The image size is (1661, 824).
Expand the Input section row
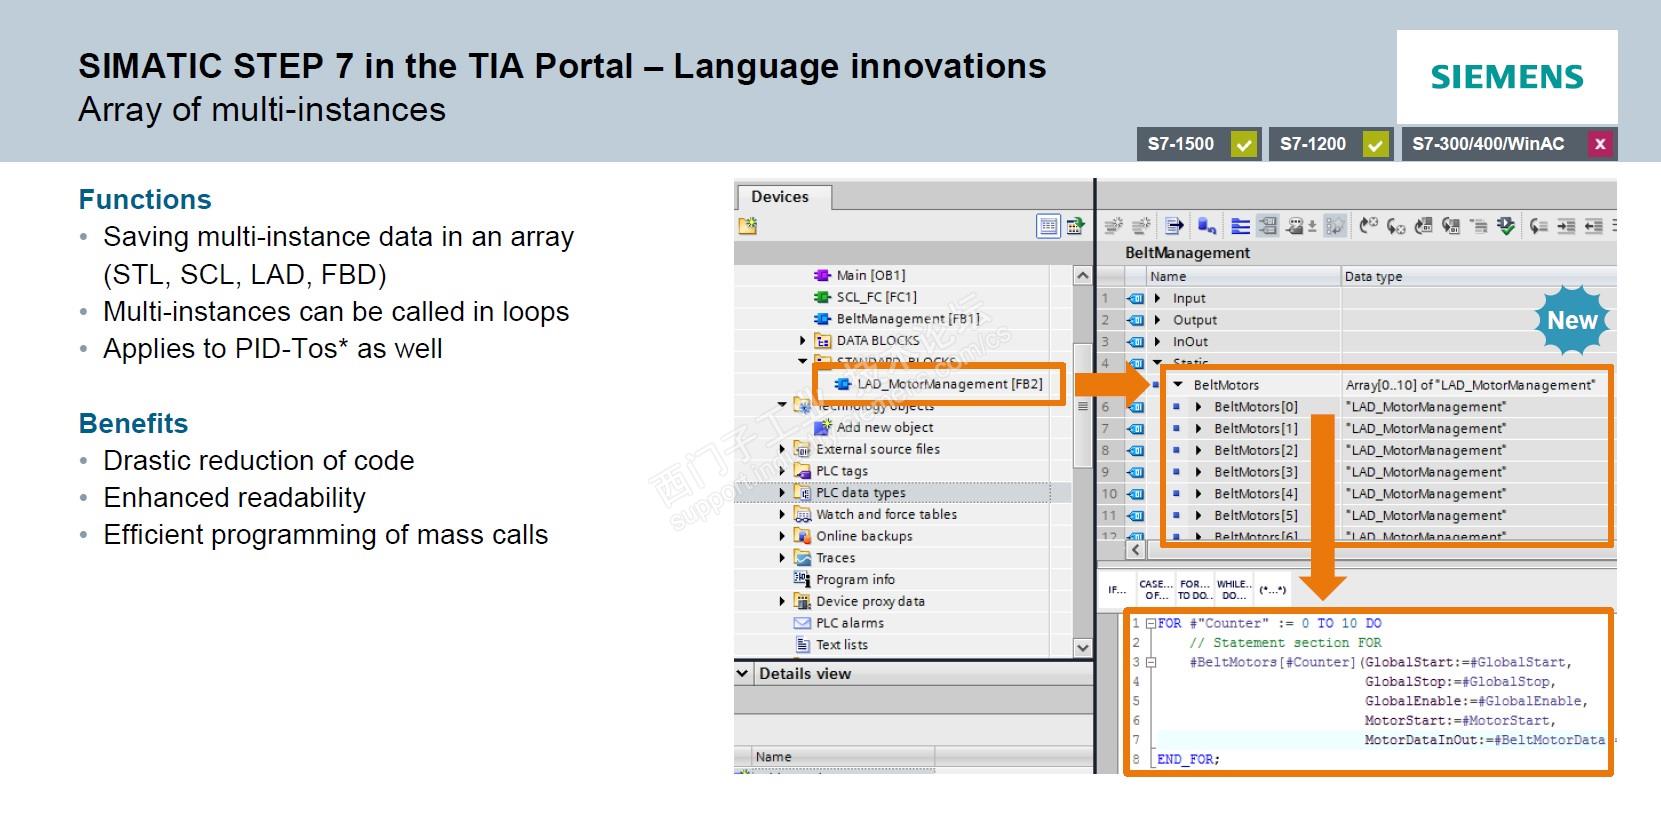click(1157, 298)
